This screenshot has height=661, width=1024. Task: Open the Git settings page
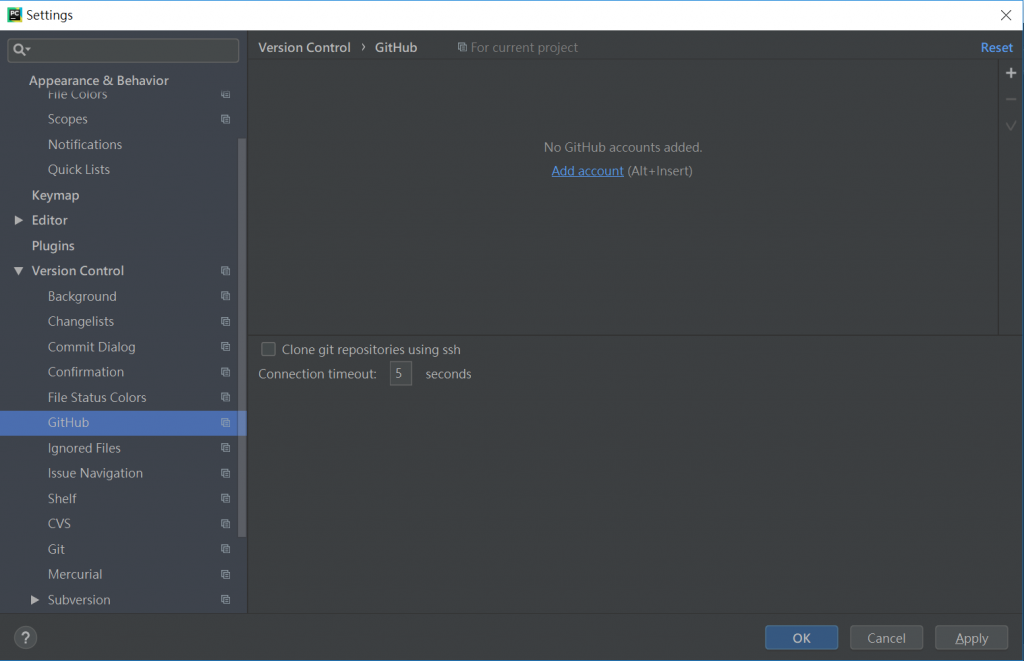(56, 549)
